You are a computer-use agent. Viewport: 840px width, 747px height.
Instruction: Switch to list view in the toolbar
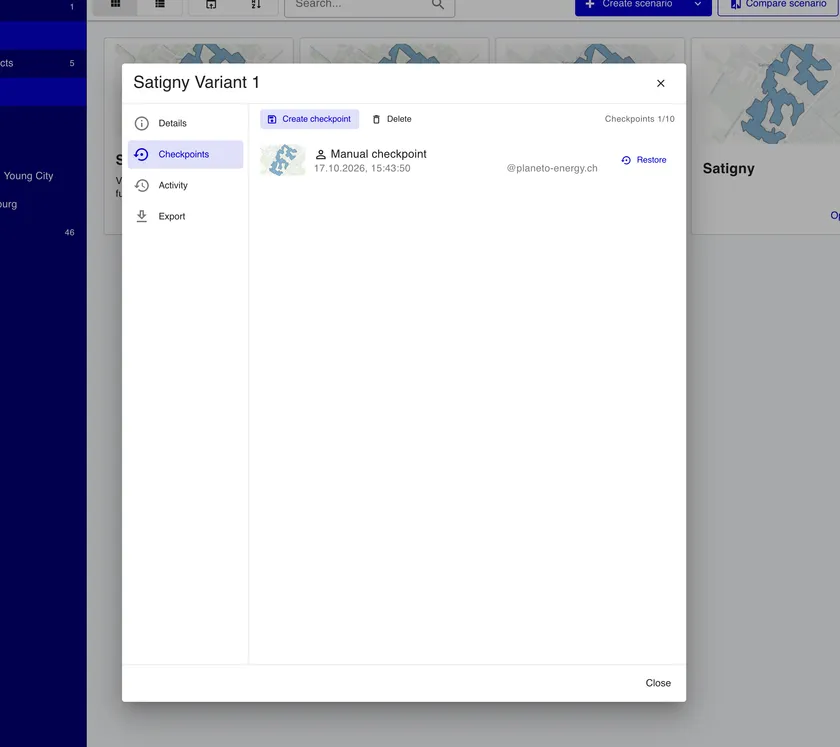(160, 4)
